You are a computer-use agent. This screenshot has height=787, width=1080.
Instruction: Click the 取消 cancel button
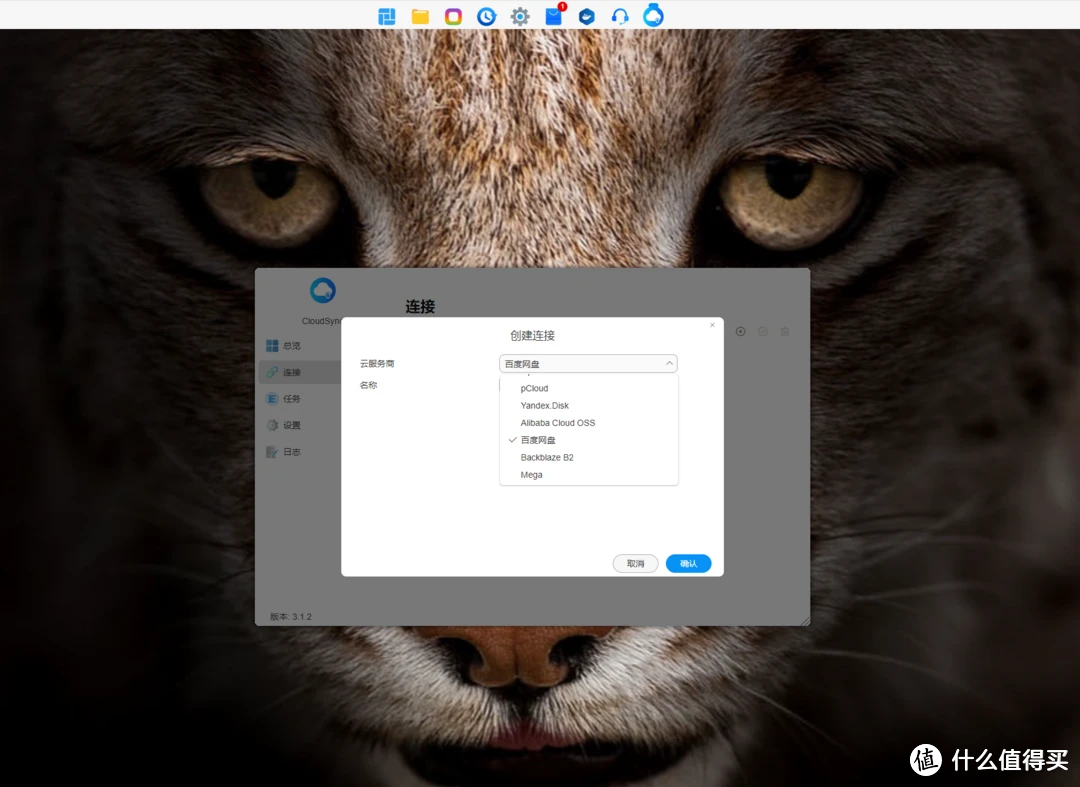[635, 564]
